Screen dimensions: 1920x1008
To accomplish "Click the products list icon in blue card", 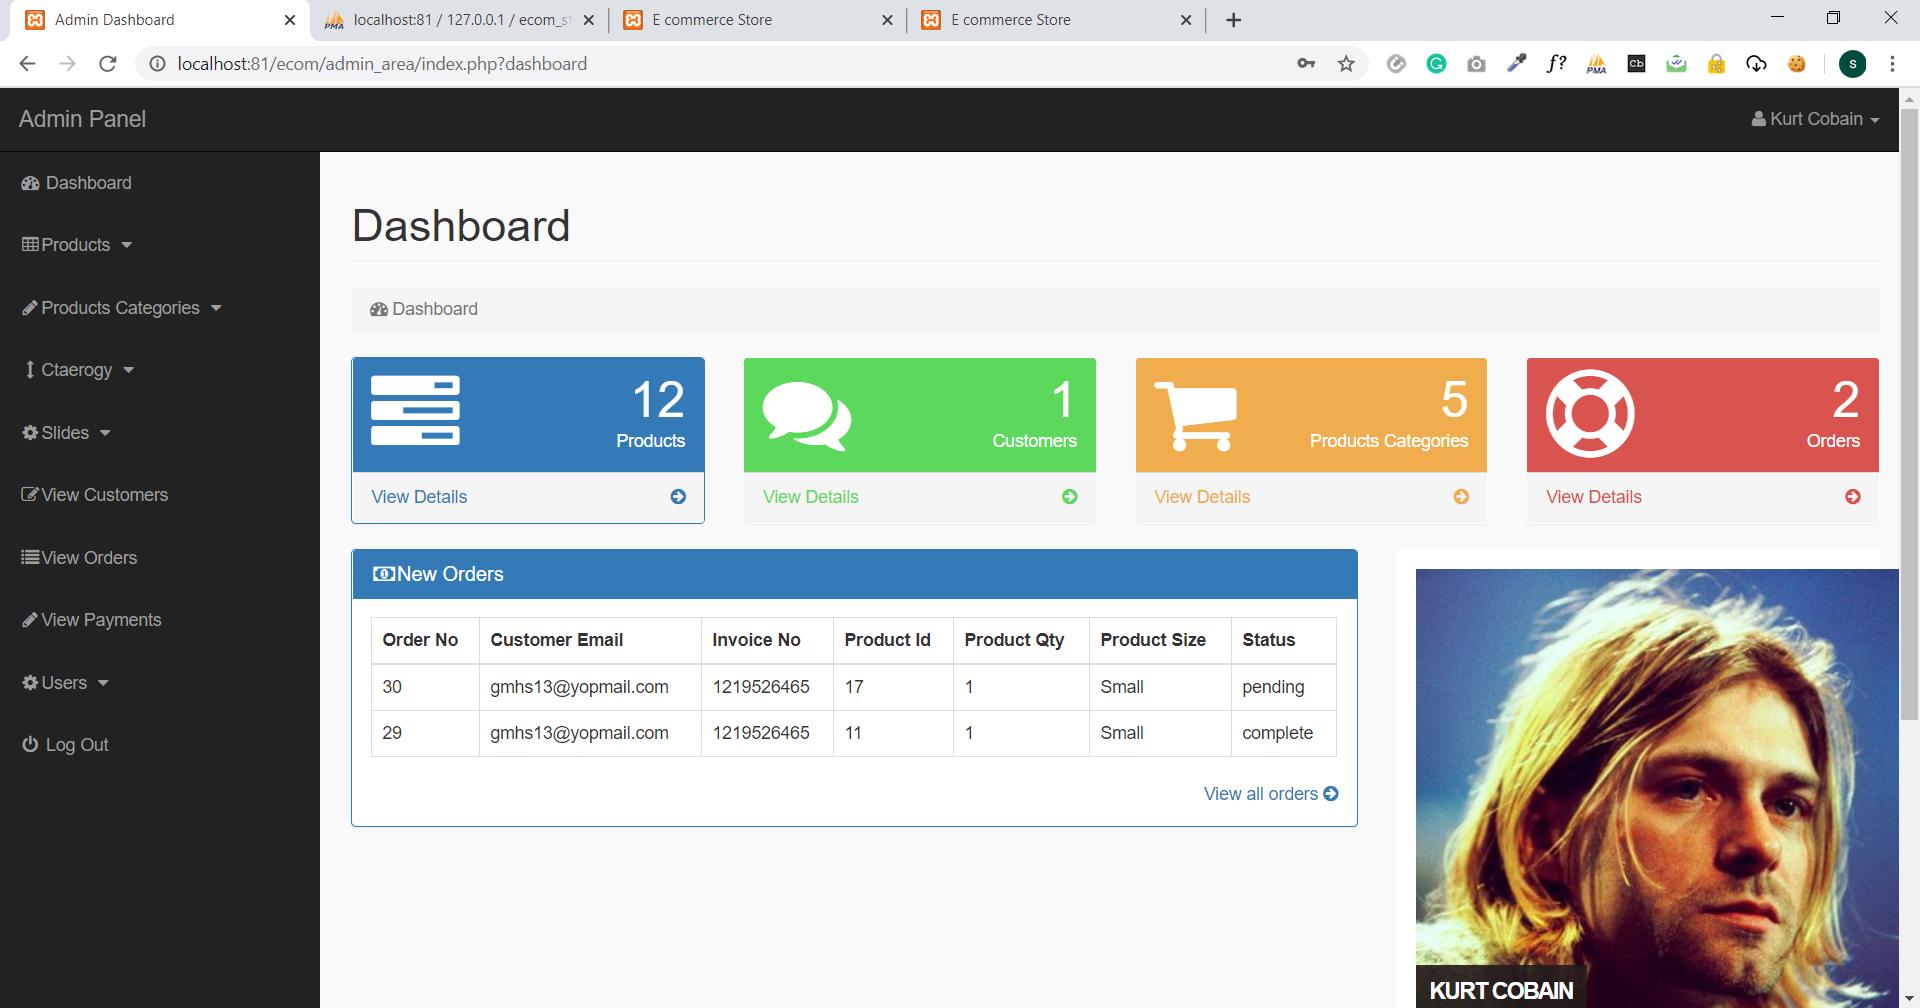I will (415, 410).
